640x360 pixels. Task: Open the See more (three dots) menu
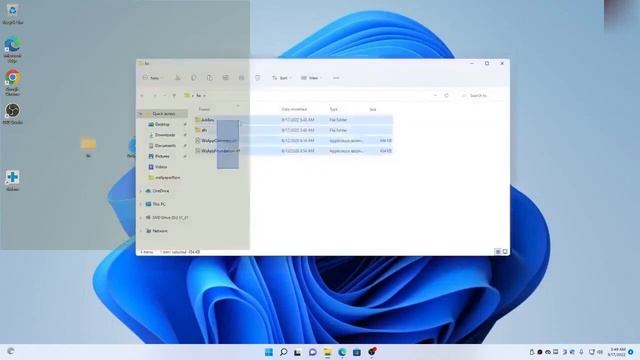(x=336, y=78)
